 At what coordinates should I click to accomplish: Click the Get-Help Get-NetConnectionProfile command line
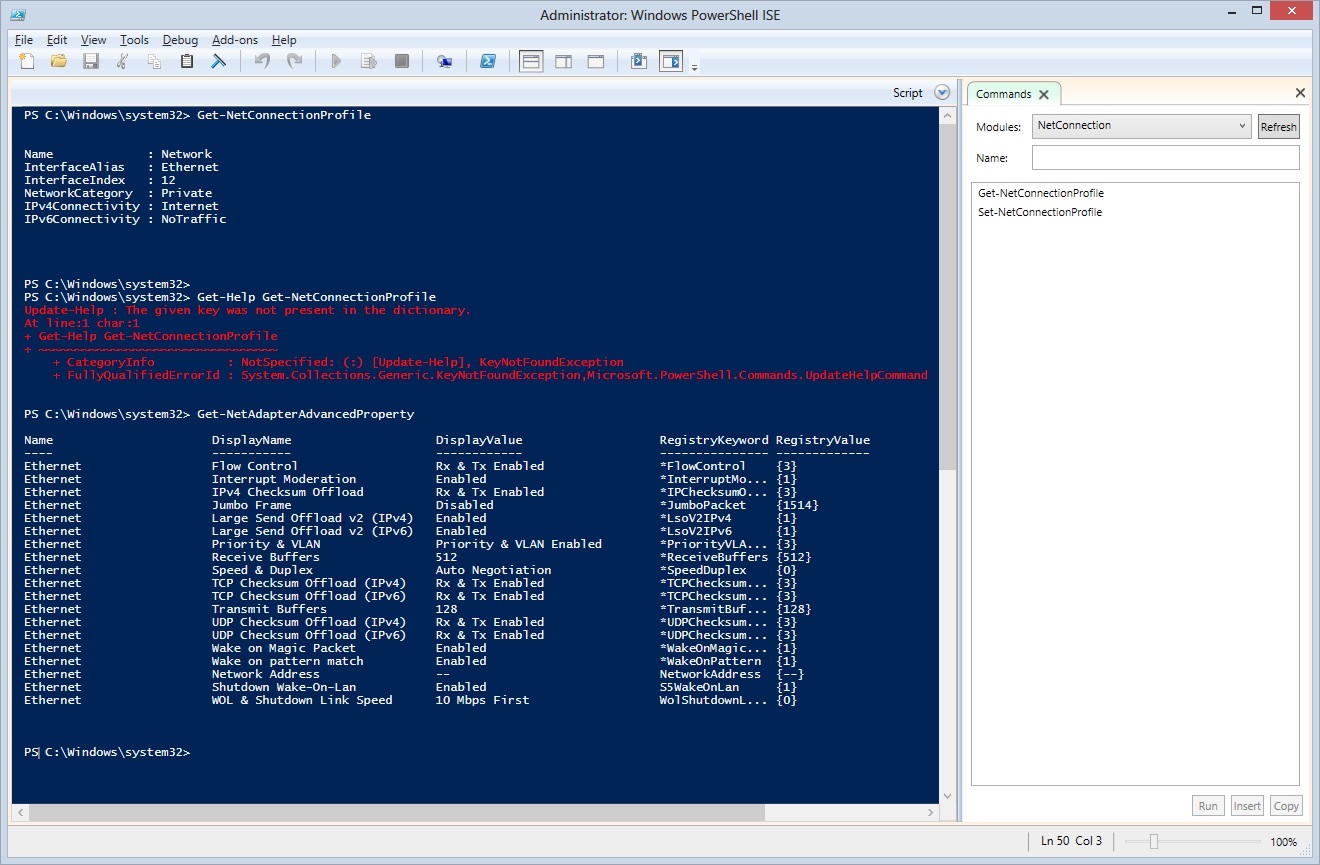(316, 297)
